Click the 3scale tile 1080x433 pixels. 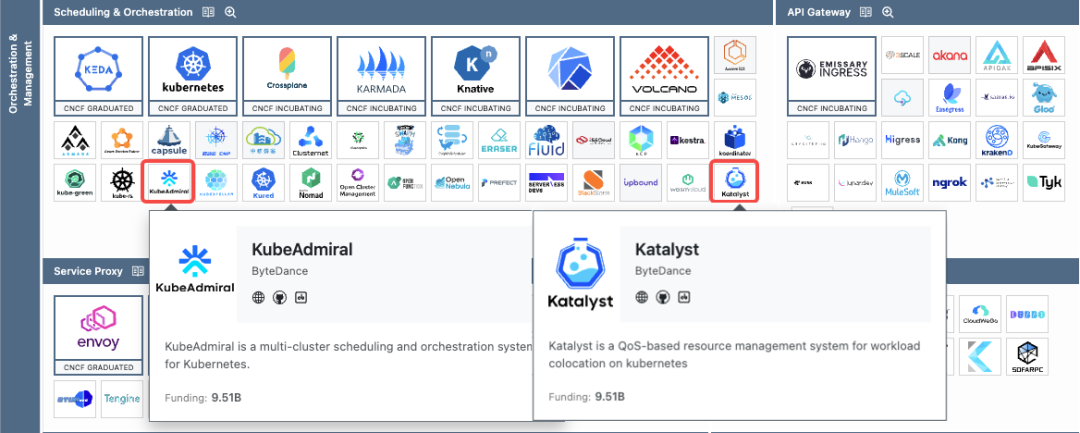[x=902, y=55]
